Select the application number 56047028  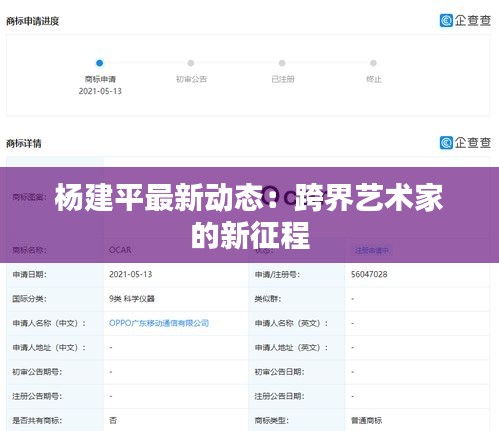click(369, 274)
